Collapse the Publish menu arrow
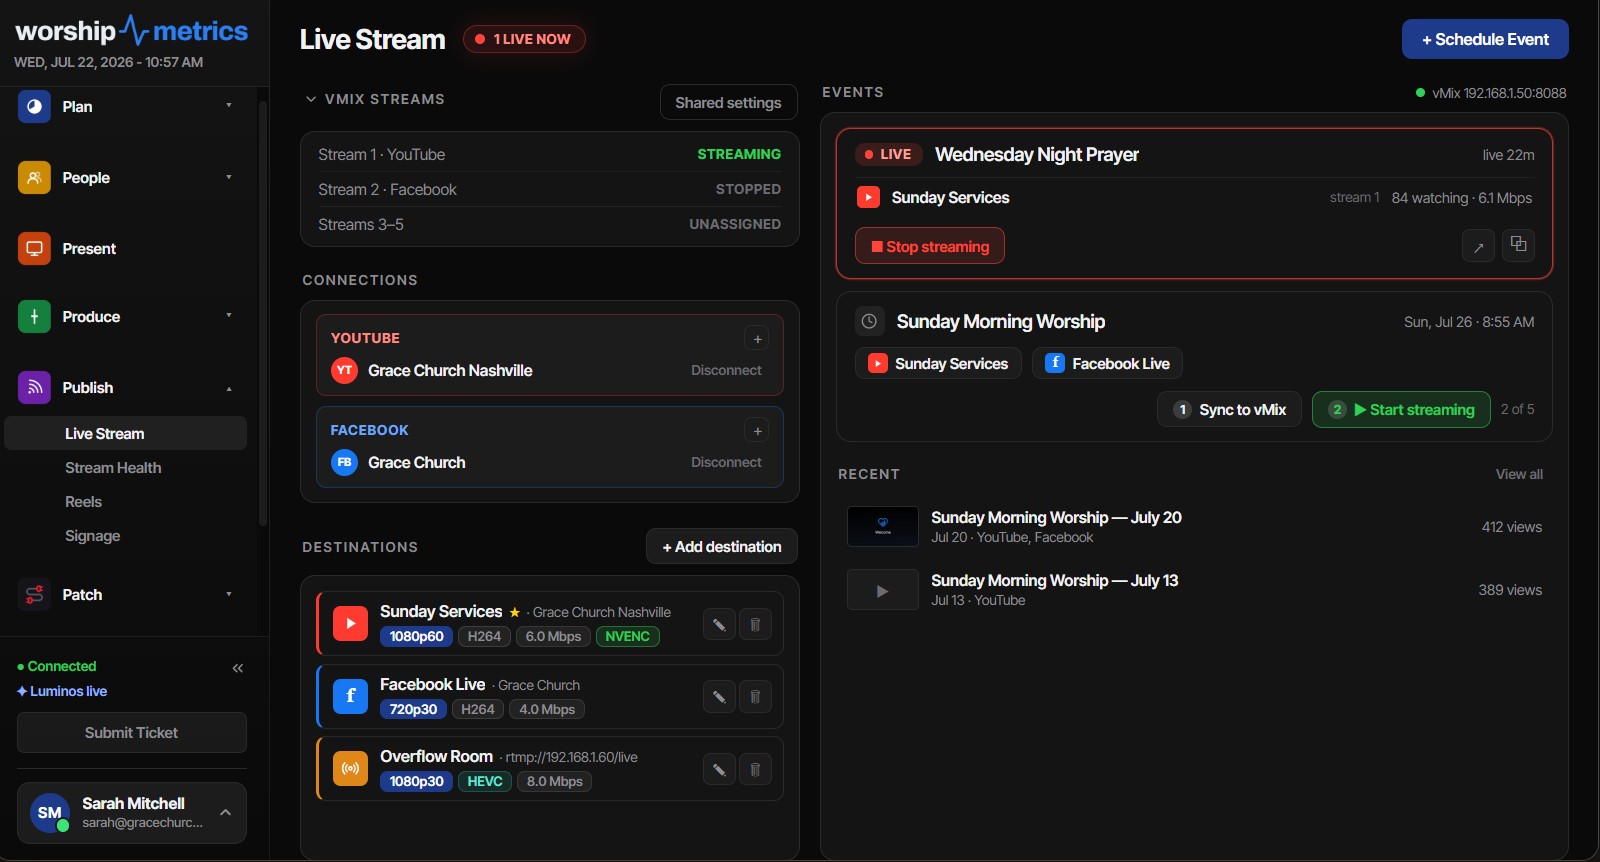1600x862 pixels. 229,388
